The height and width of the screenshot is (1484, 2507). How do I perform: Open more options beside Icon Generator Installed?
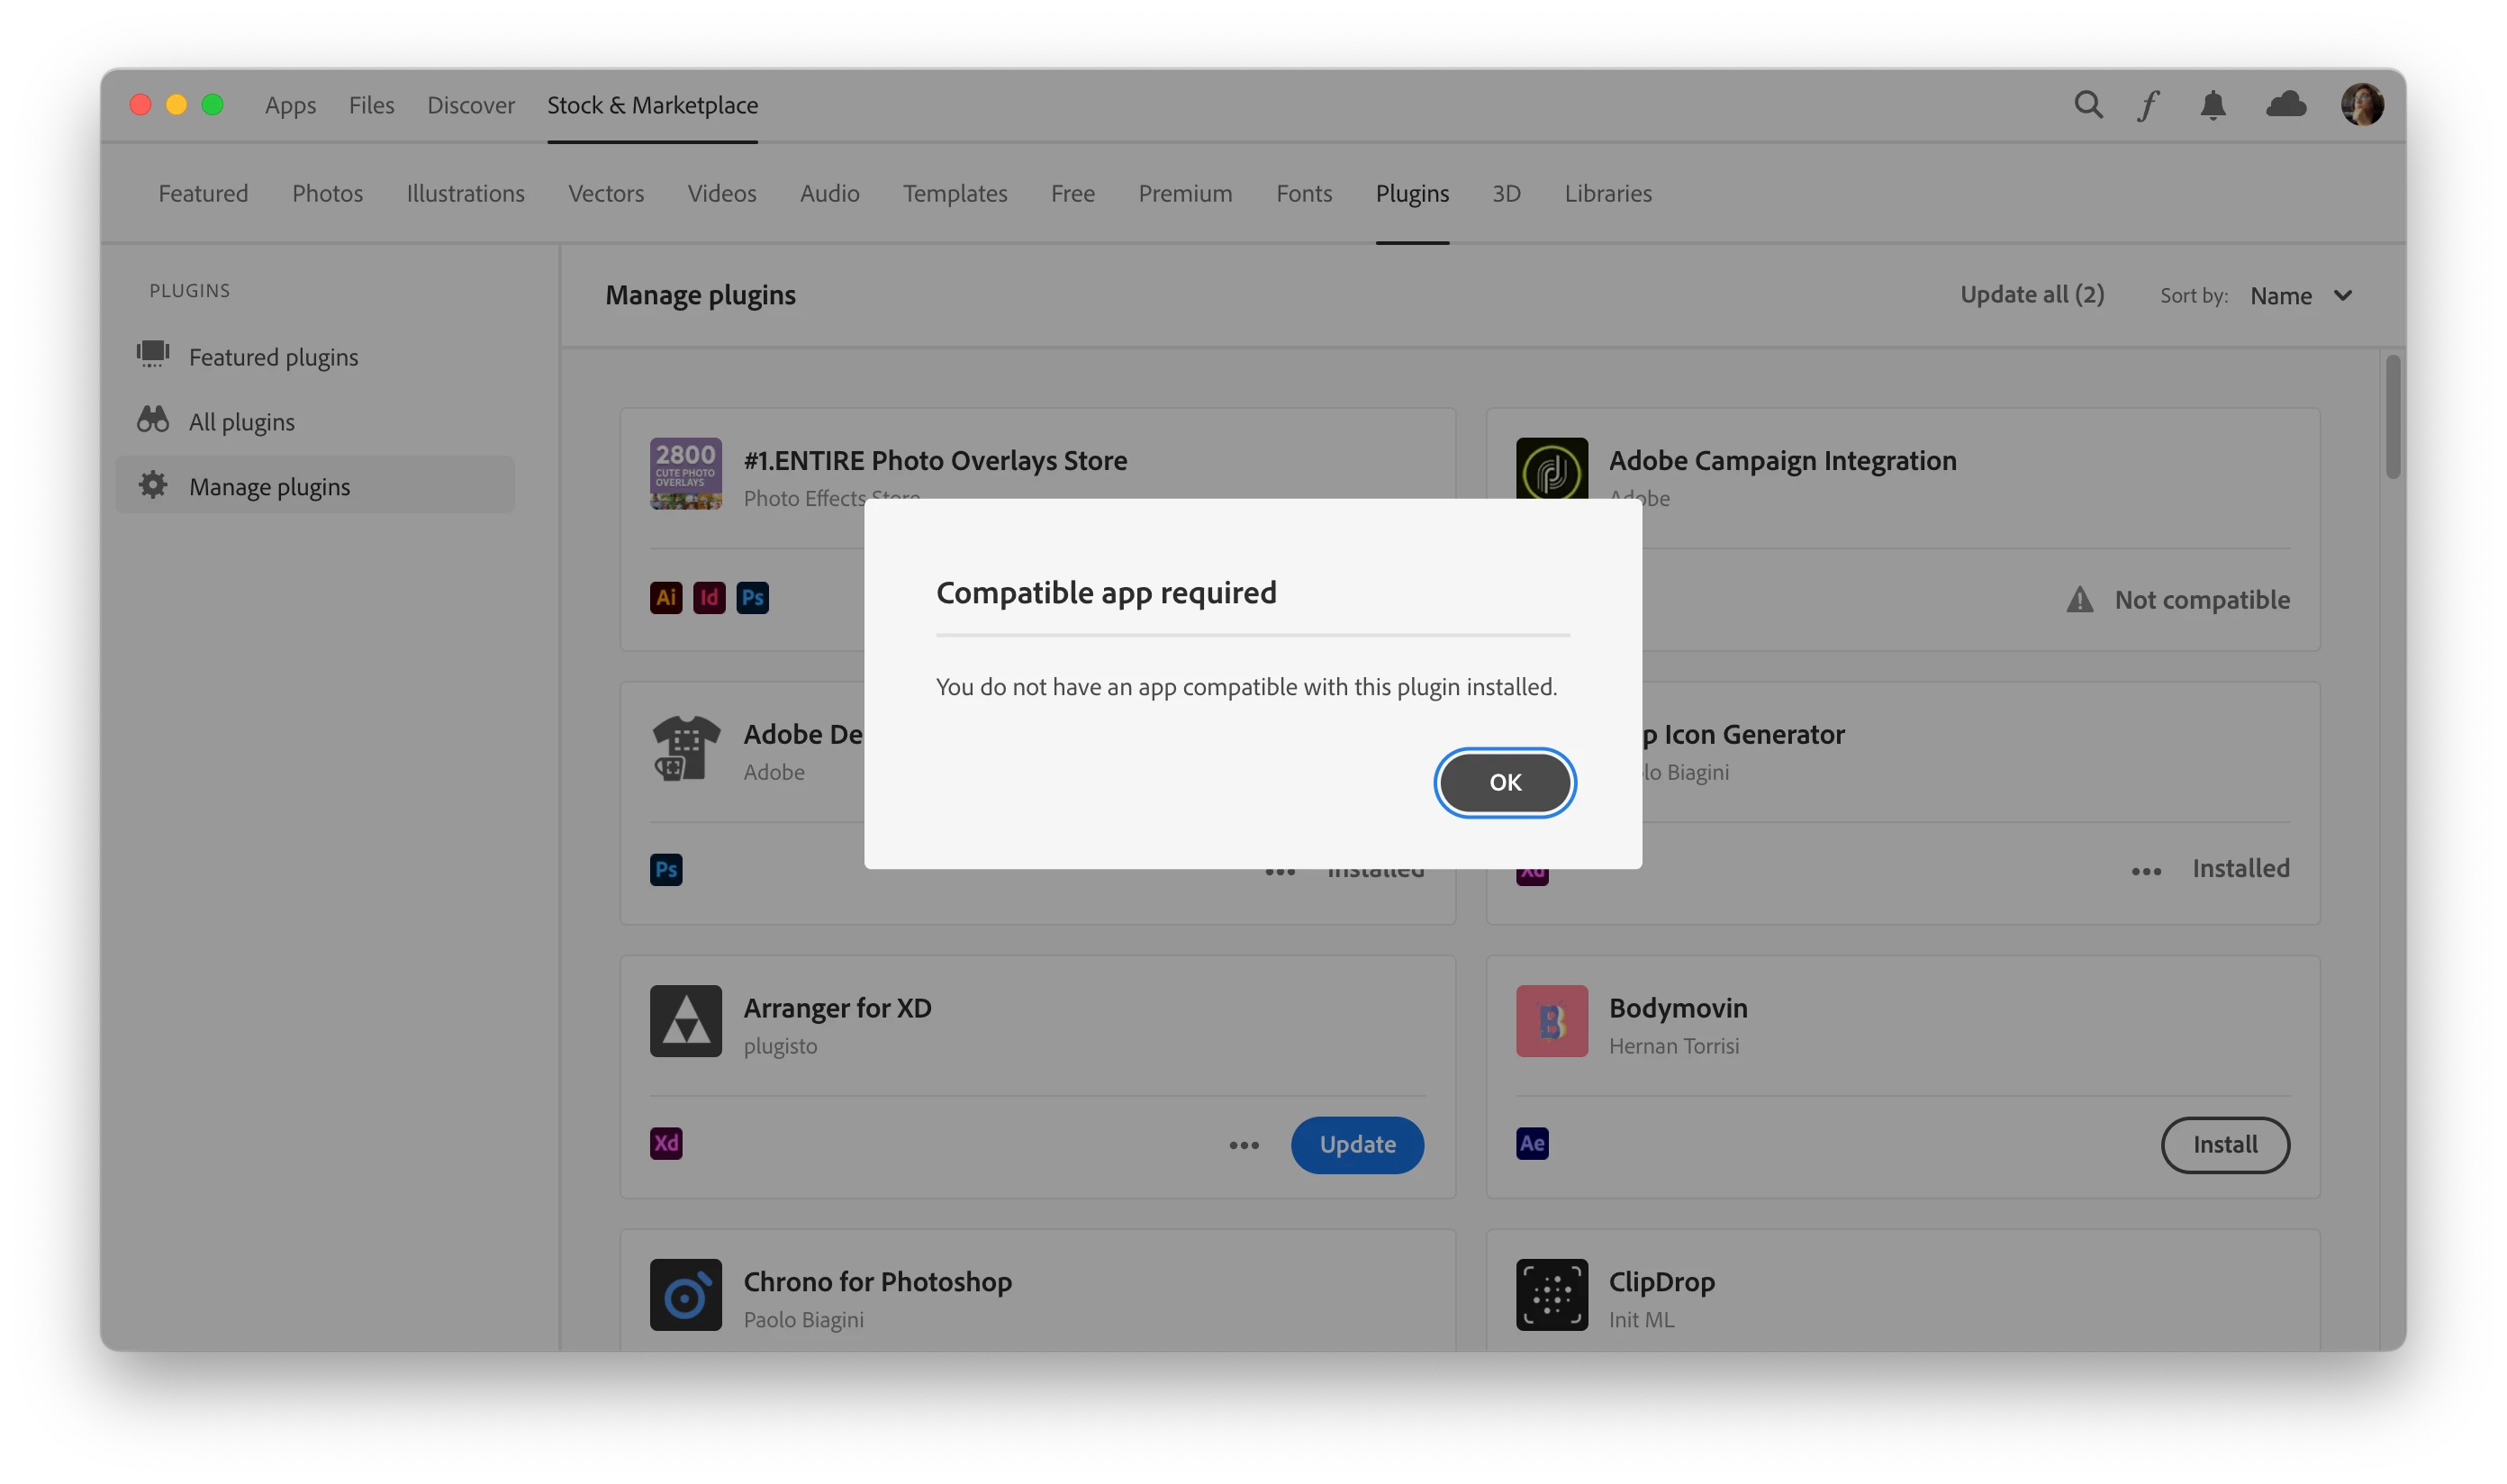2146,872
